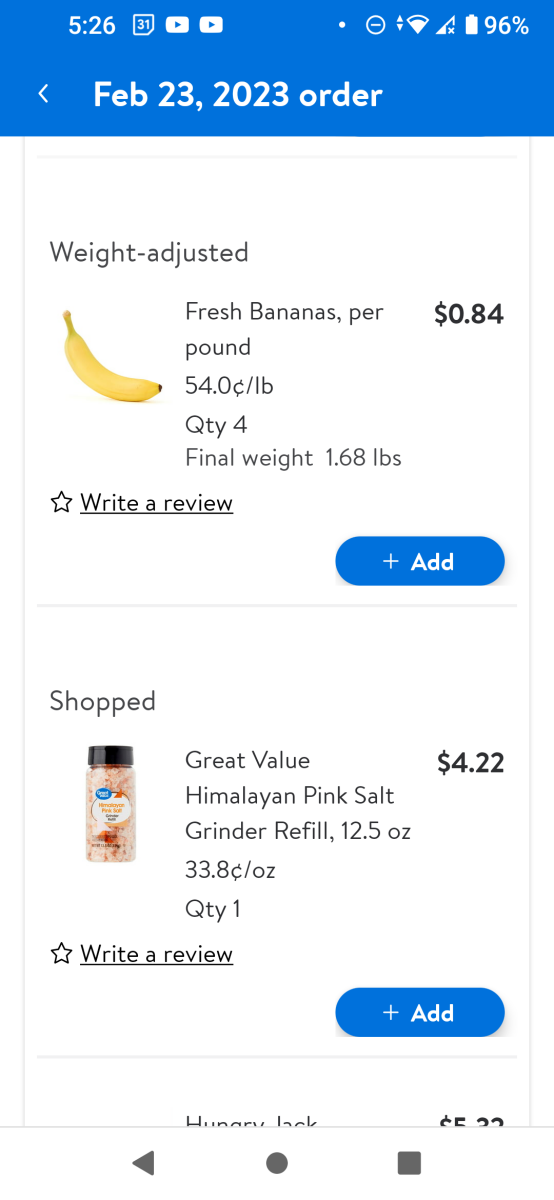
Task: Open the pink salt product image
Action: pyautogui.click(x=111, y=804)
